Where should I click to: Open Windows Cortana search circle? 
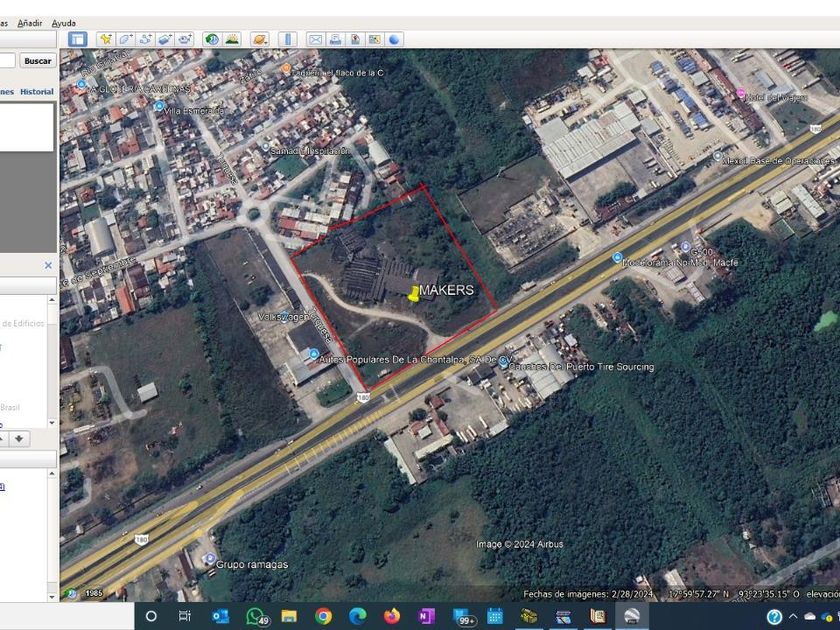[151, 616]
